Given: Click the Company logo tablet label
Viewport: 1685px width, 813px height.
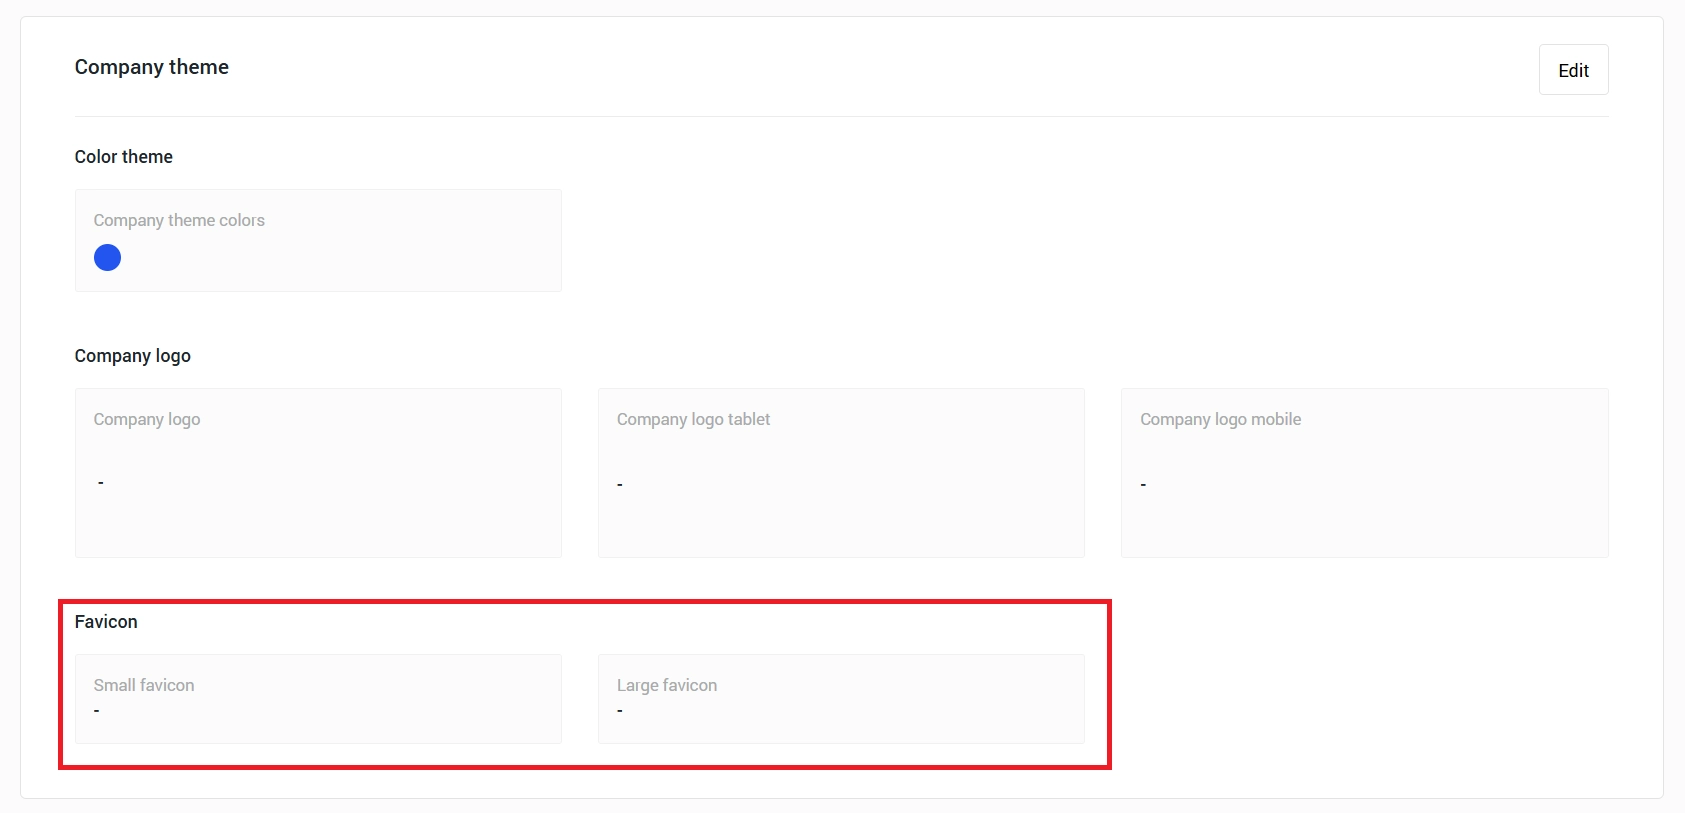Looking at the screenshot, I should tap(693, 419).
